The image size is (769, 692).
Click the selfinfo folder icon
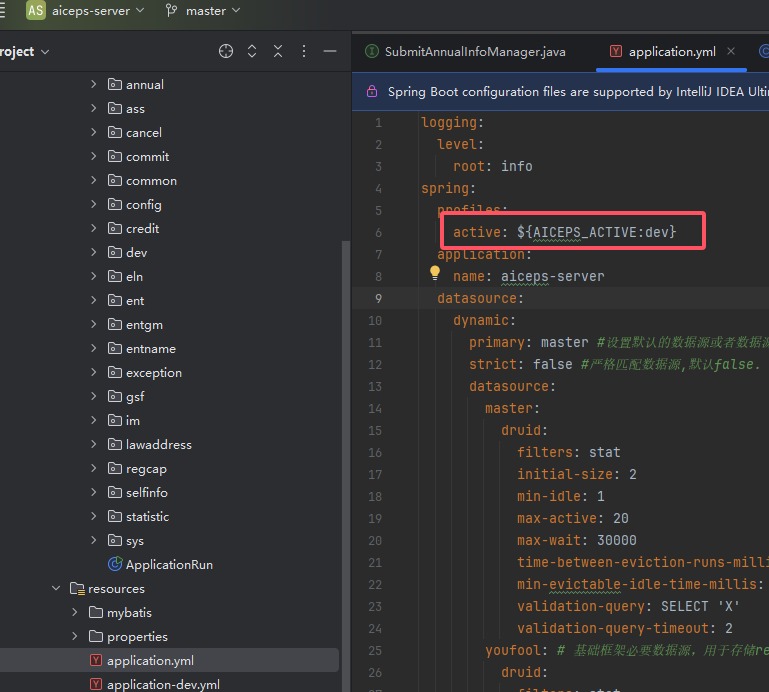(115, 492)
